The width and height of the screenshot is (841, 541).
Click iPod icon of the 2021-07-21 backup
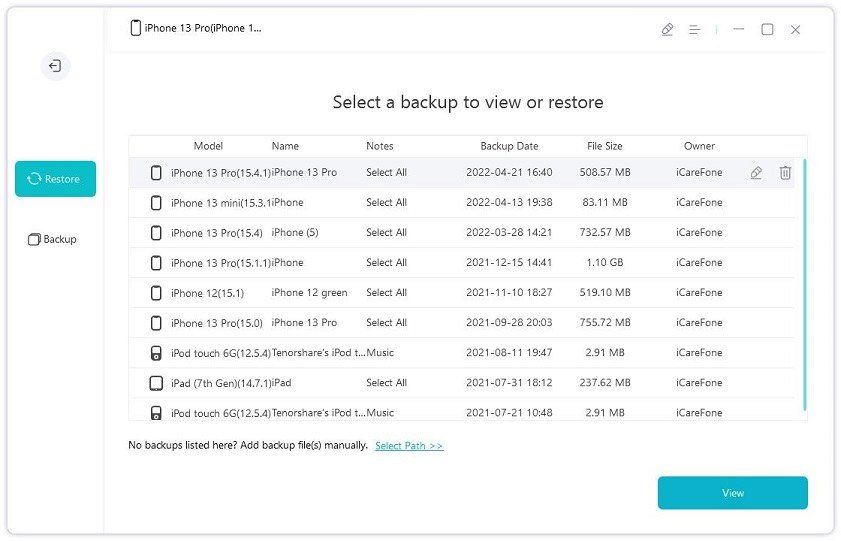click(x=156, y=412)
